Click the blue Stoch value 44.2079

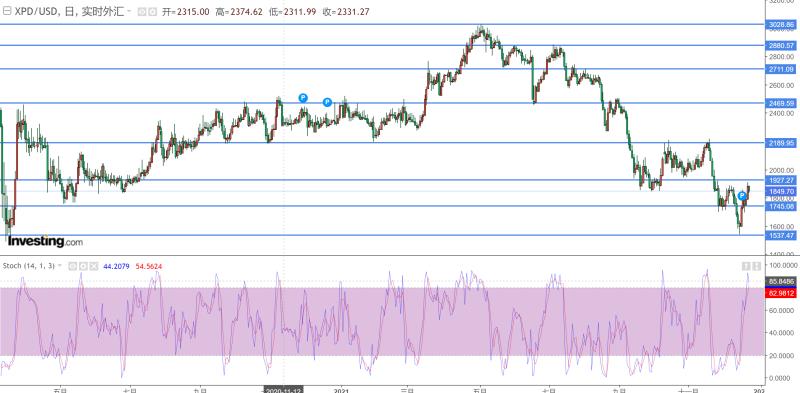coord(116,266)
